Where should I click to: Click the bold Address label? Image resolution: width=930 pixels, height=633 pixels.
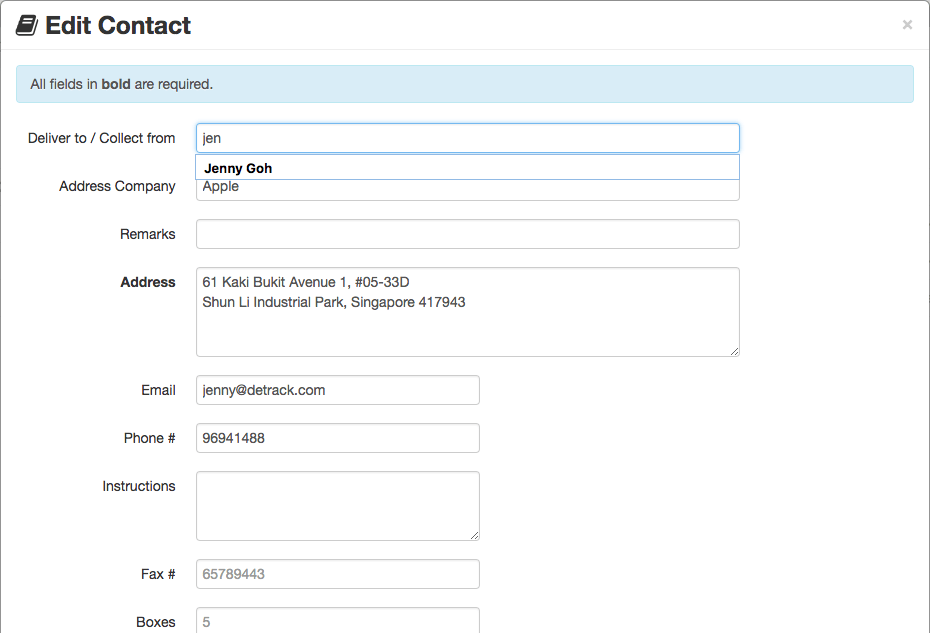[x=148, y=282]
